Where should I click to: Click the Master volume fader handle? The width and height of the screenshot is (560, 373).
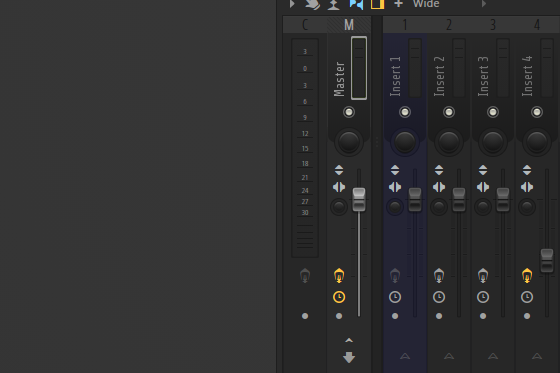coord(359,199)
